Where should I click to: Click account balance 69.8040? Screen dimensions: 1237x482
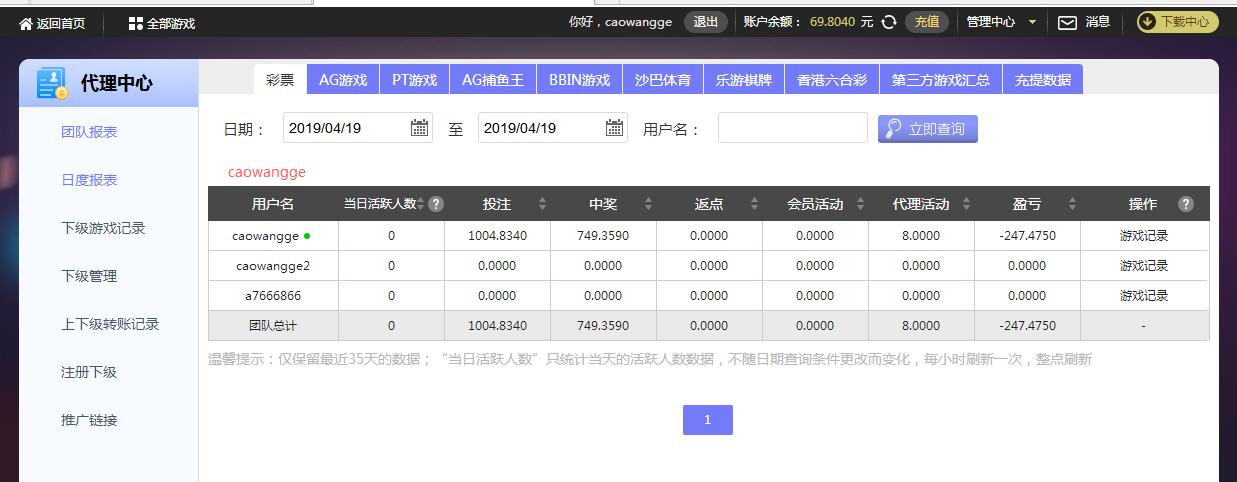coord(832,22)
